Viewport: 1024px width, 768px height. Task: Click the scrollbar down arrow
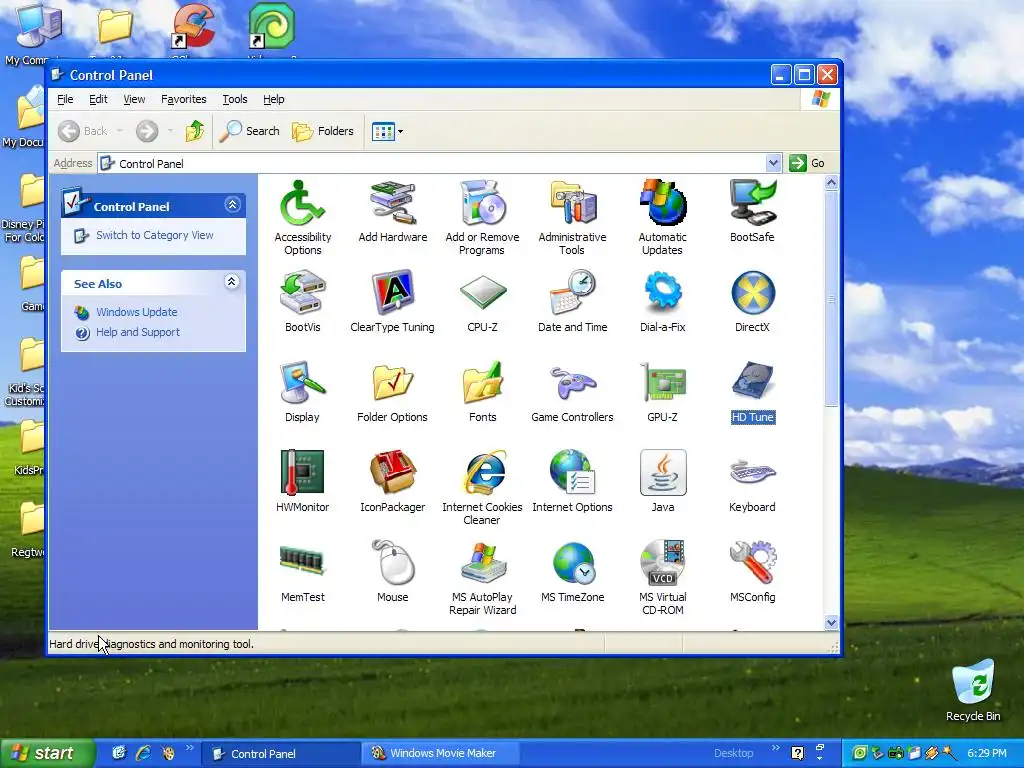point(831,622)
